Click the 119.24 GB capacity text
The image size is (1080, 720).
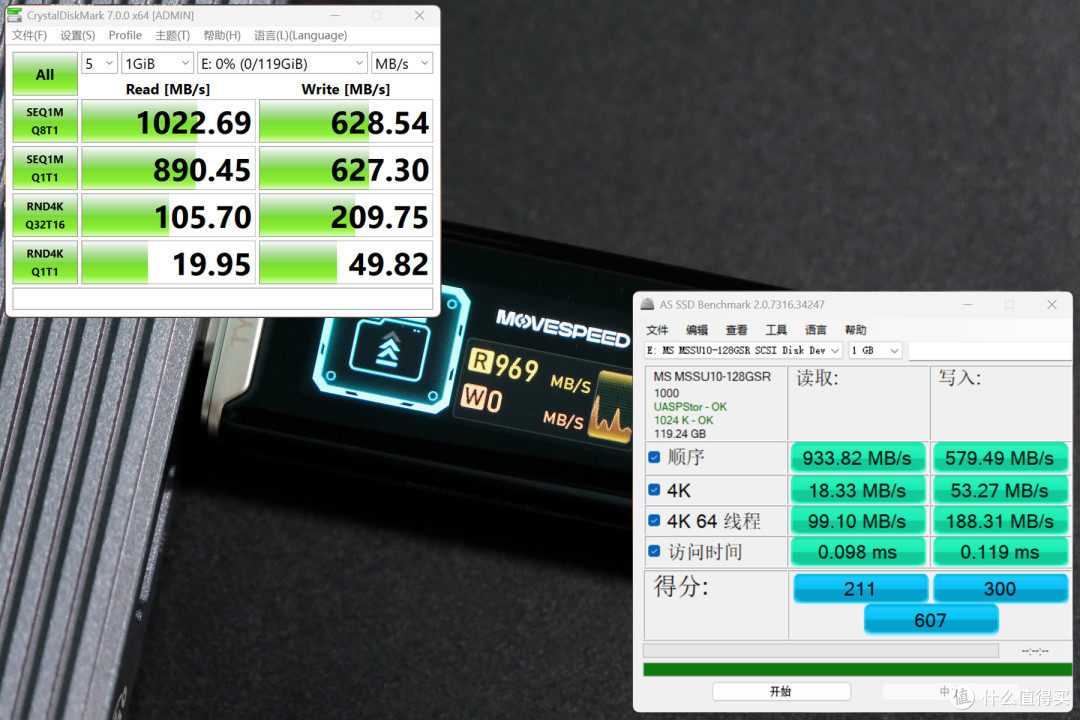tap(680, 433)
